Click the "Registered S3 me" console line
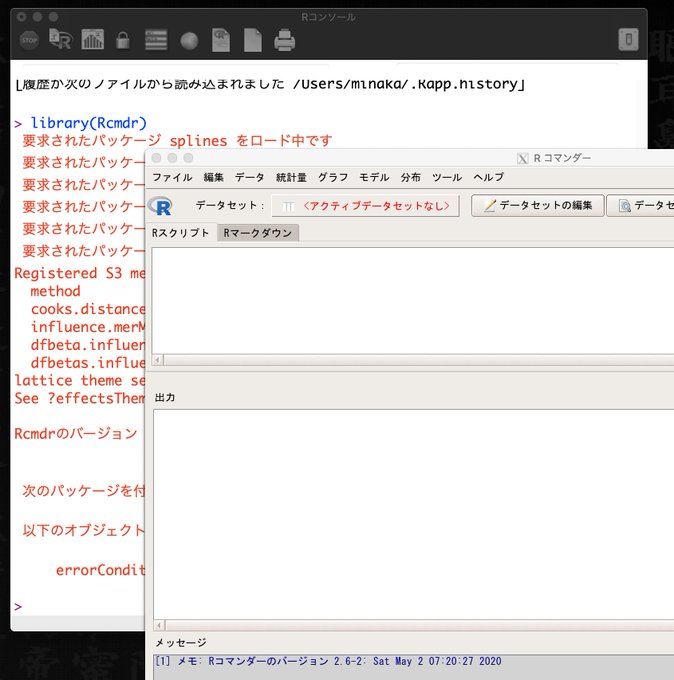This screenshot has height=680, width=674. pyautogui.click(x=80, y=273)
